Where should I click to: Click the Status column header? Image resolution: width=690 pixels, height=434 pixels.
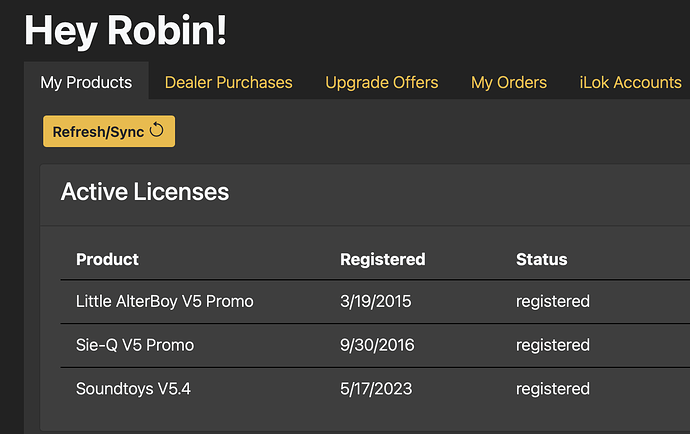click(541, 259)
